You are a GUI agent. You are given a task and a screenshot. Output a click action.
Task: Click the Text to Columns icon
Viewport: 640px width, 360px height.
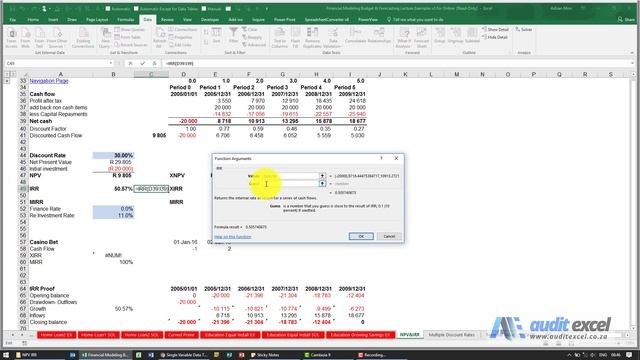click(280, 38)
